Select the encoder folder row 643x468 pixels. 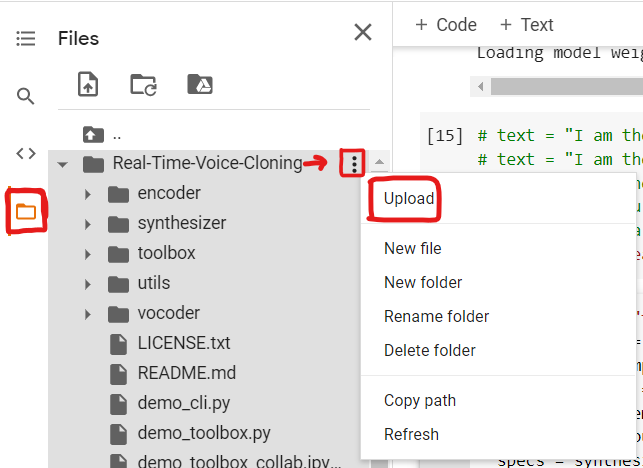click(x=204, y=194)
